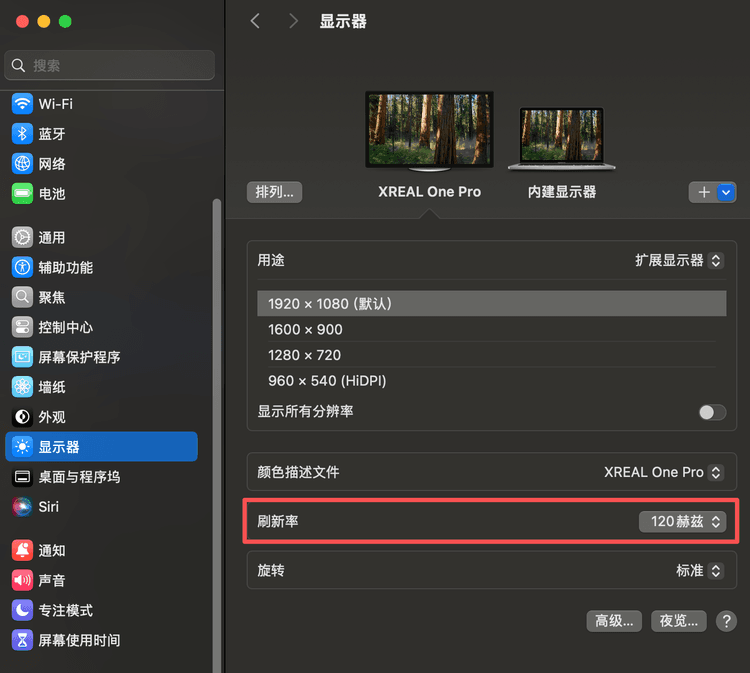This screenshot has height=673, width=750.
Task: Click the 高级... button
Action: point(613,621)
